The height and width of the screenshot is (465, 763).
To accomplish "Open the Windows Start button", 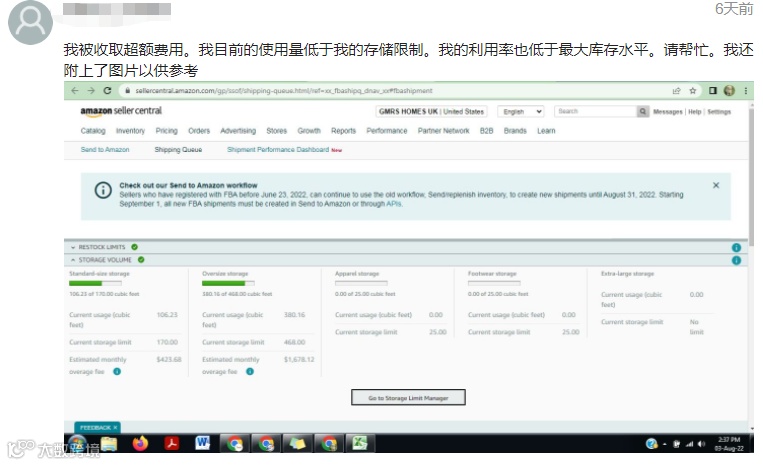I will pyautogui.click(x=77, y=443).
